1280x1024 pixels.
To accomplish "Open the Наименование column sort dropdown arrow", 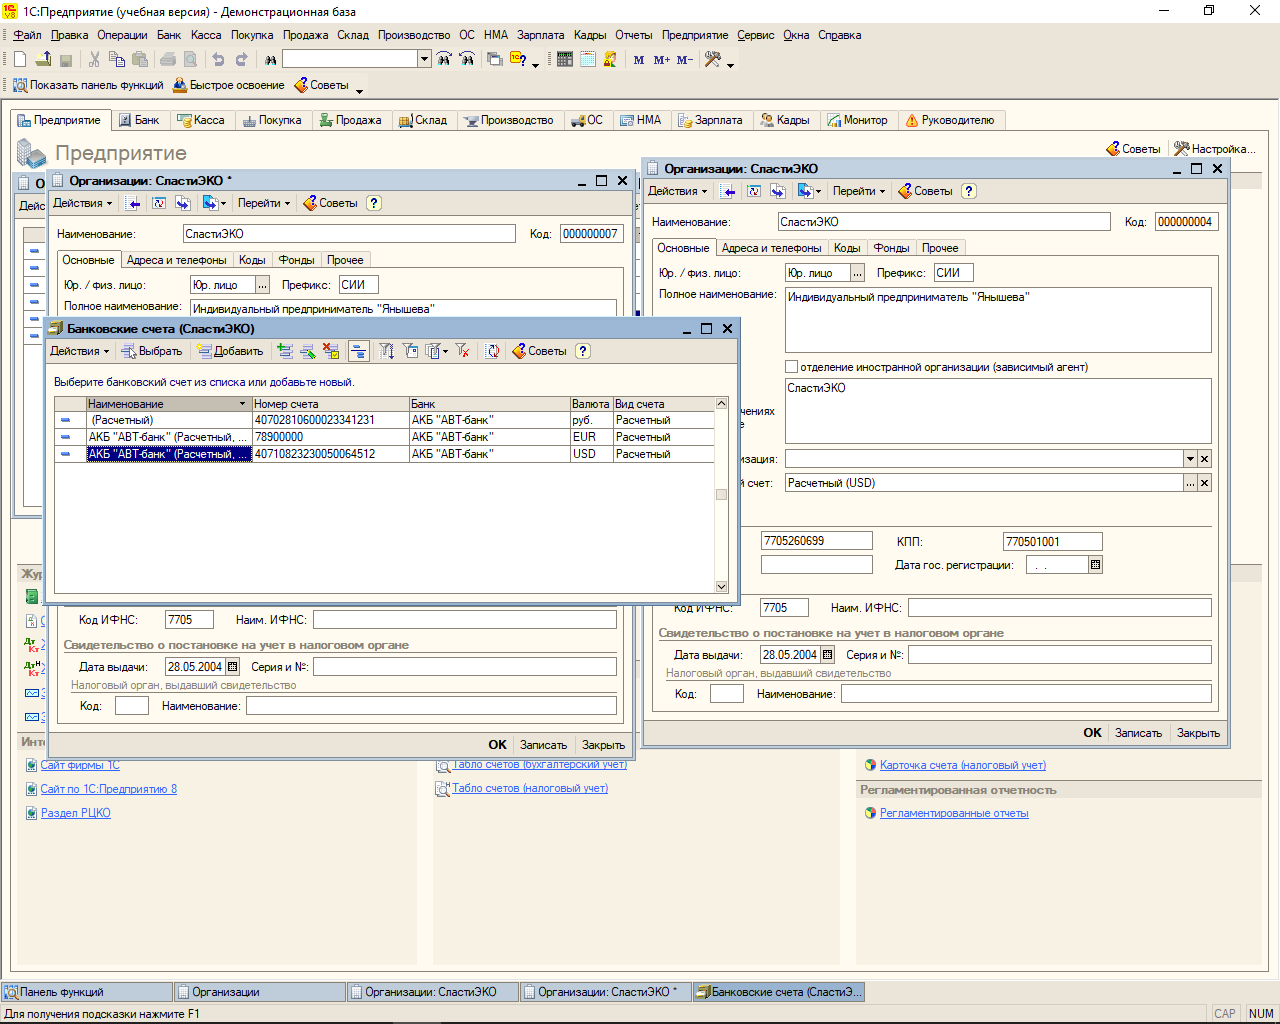I will point(243,404).
